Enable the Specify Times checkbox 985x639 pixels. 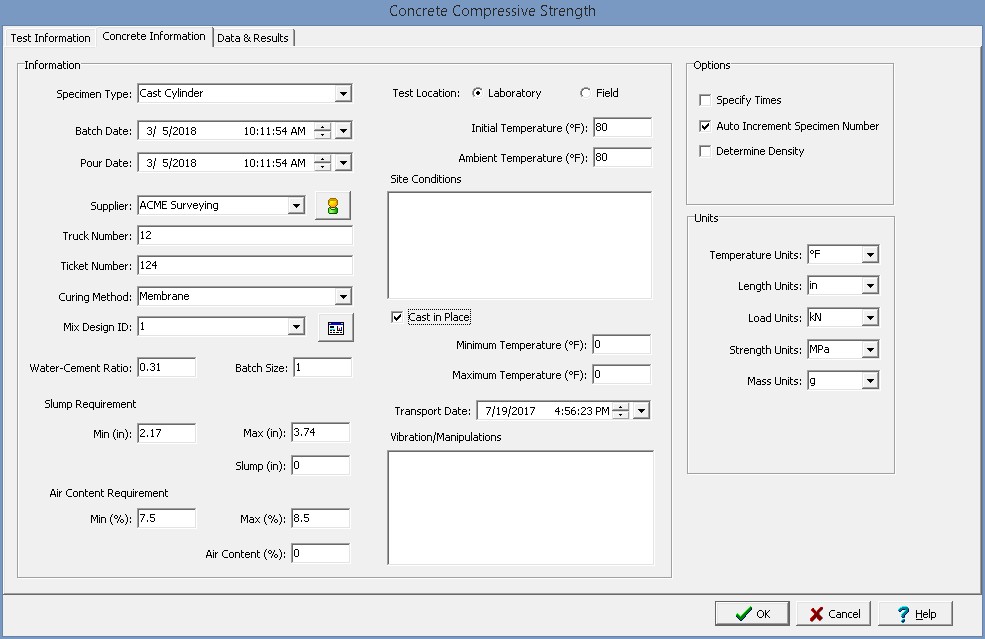click(x=706, y=100)
